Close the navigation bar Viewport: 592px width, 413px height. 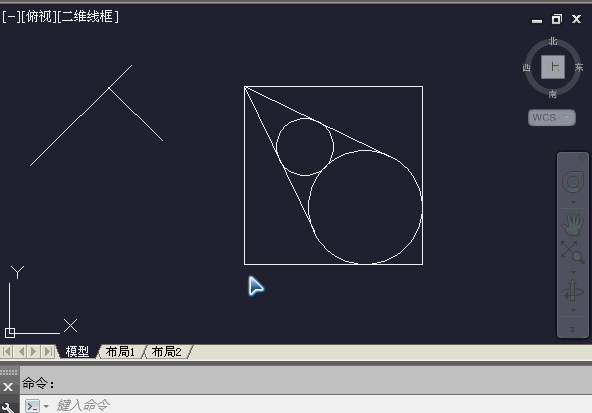point(583,157)
